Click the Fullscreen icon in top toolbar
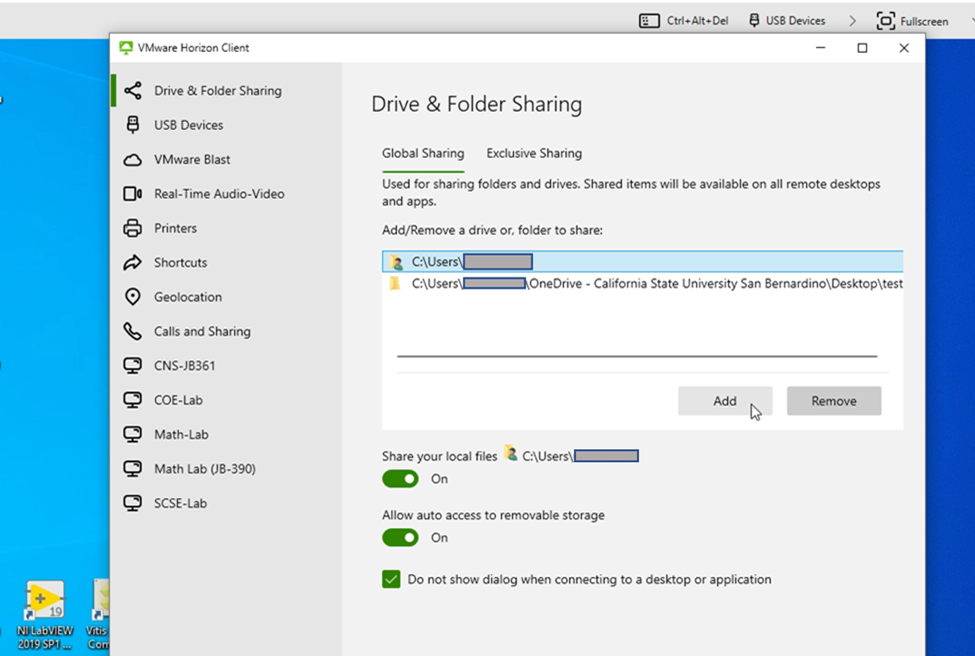The width and height of the screenshot is (975, 656). coord(885,21)
